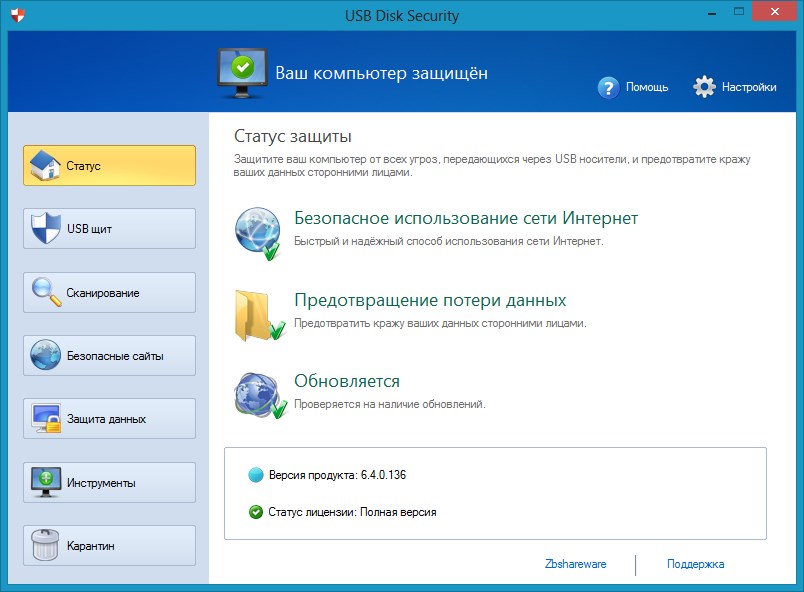Click the blue product version bullet icon
Image resolution: width=804 pixels, height=592 pixels.
[256, 474]
